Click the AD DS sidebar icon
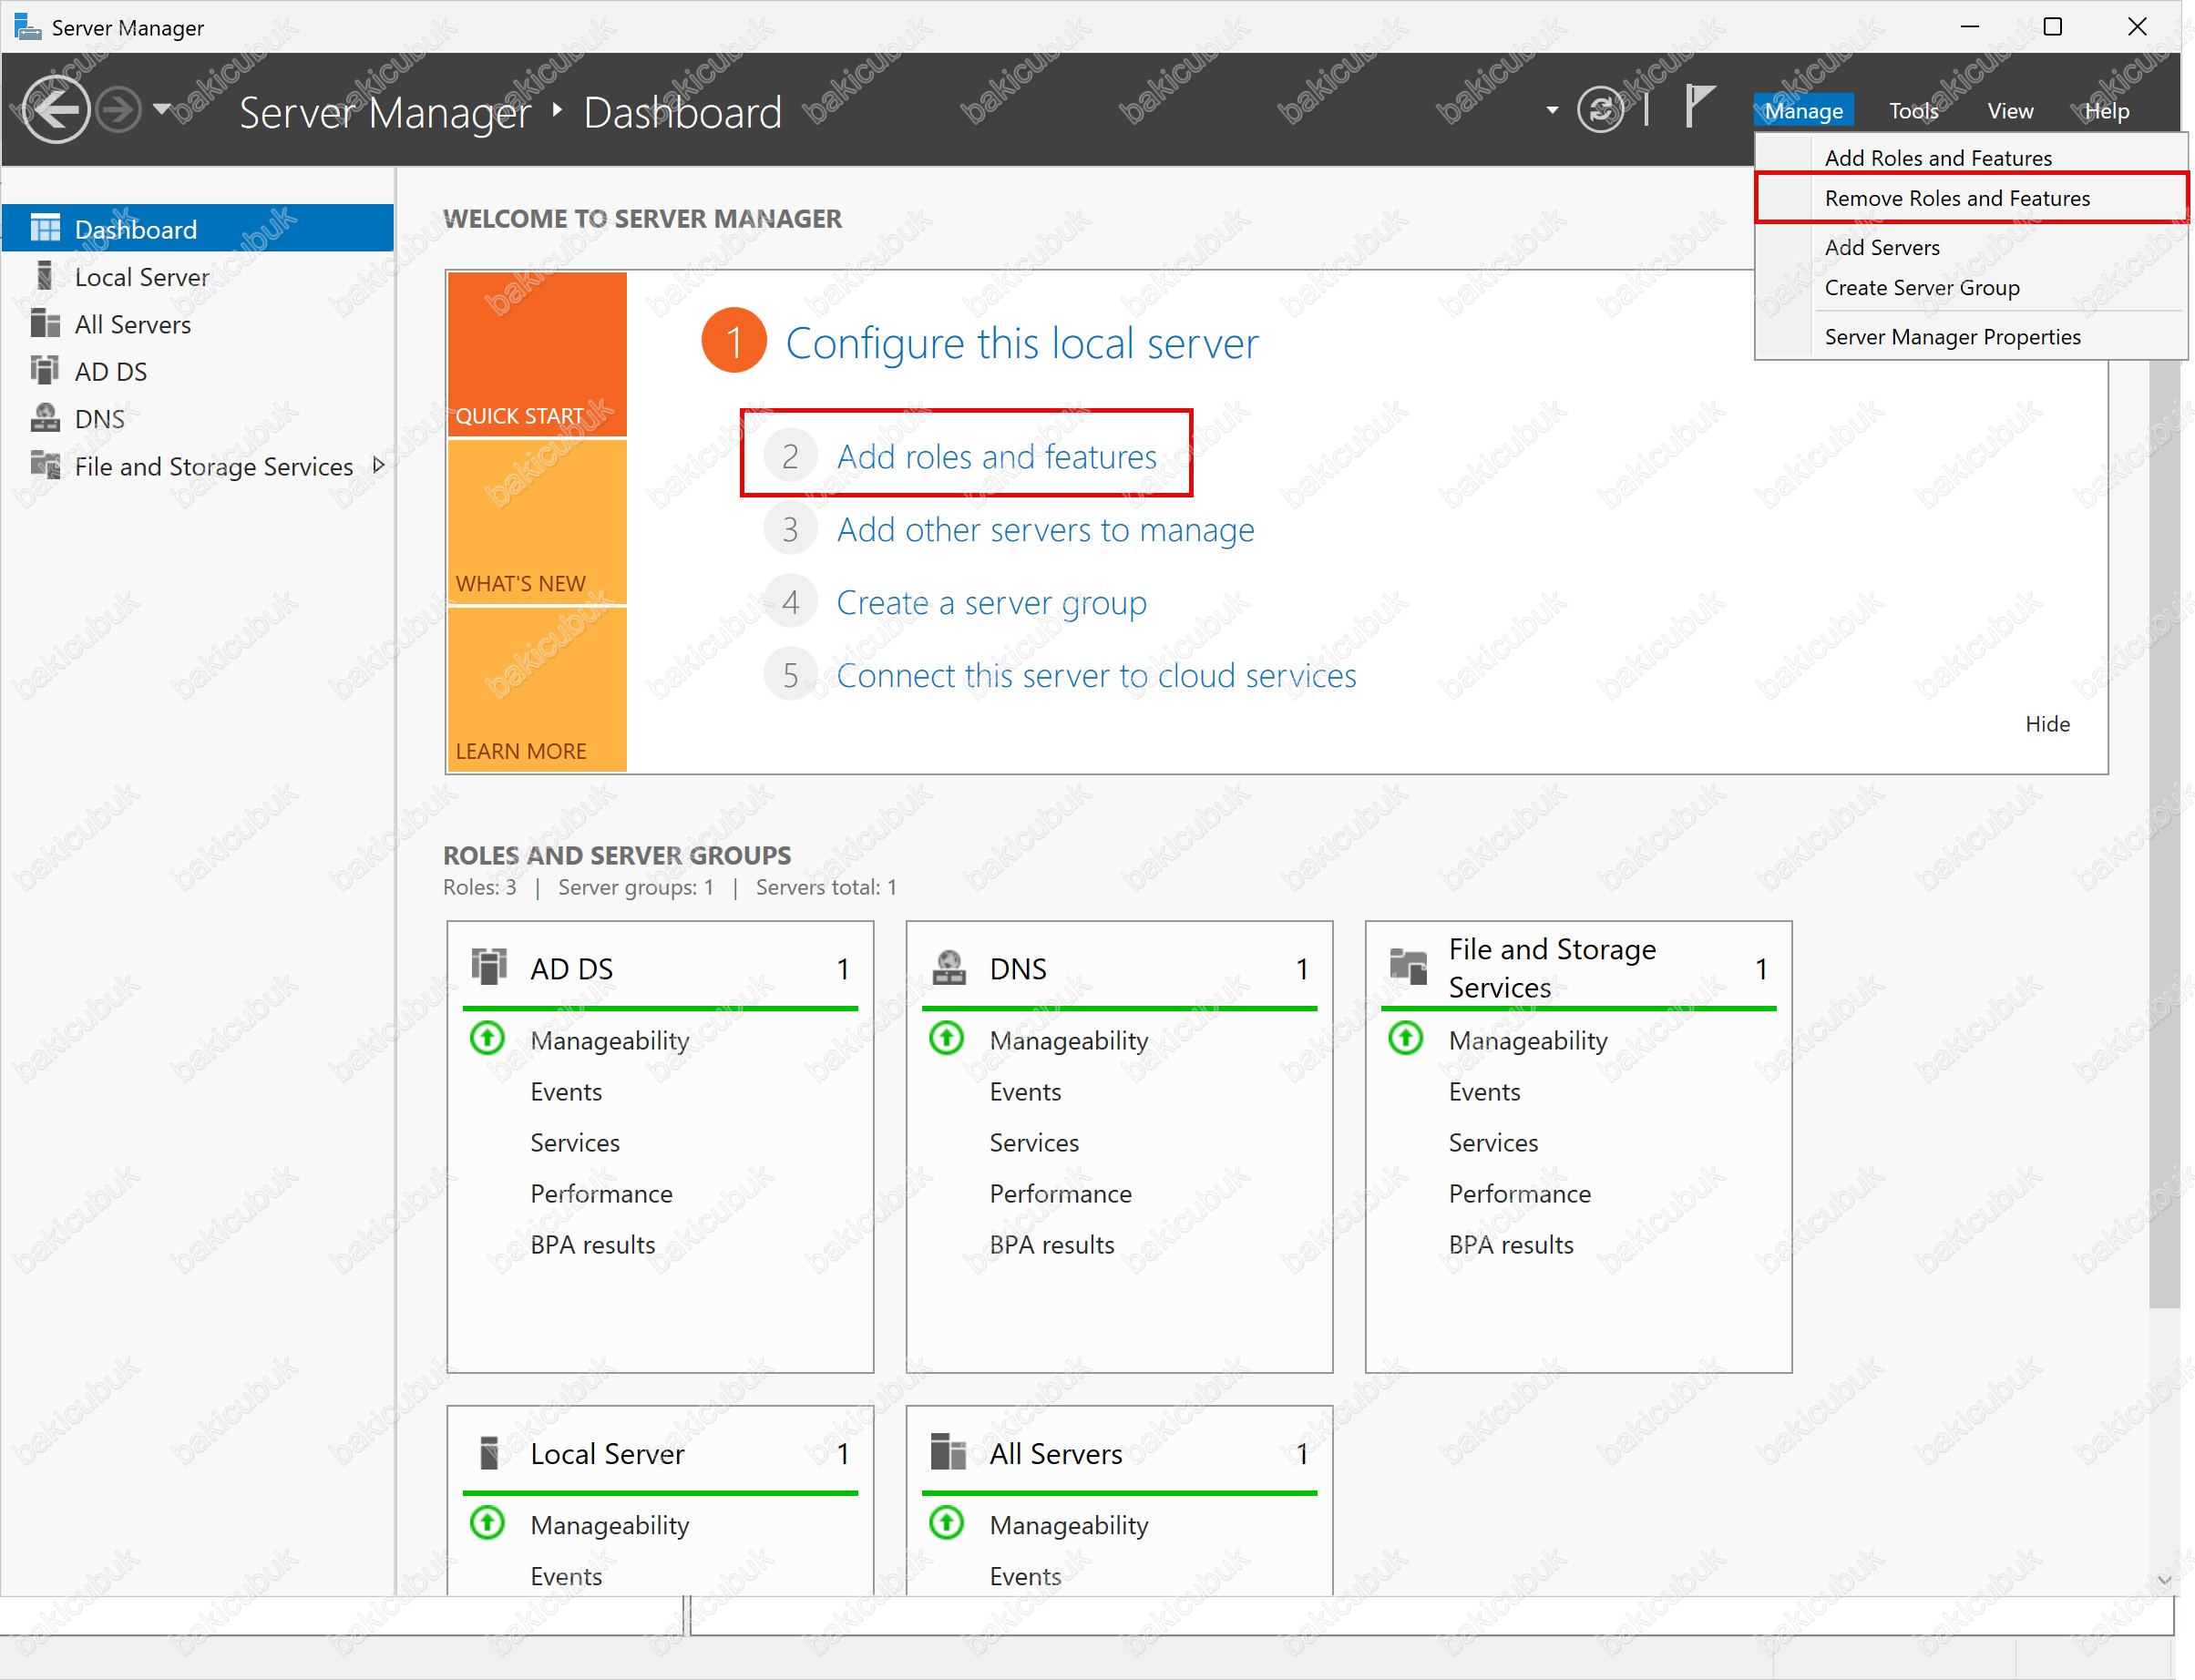The image size is (2195, 1680). point(44,370)
